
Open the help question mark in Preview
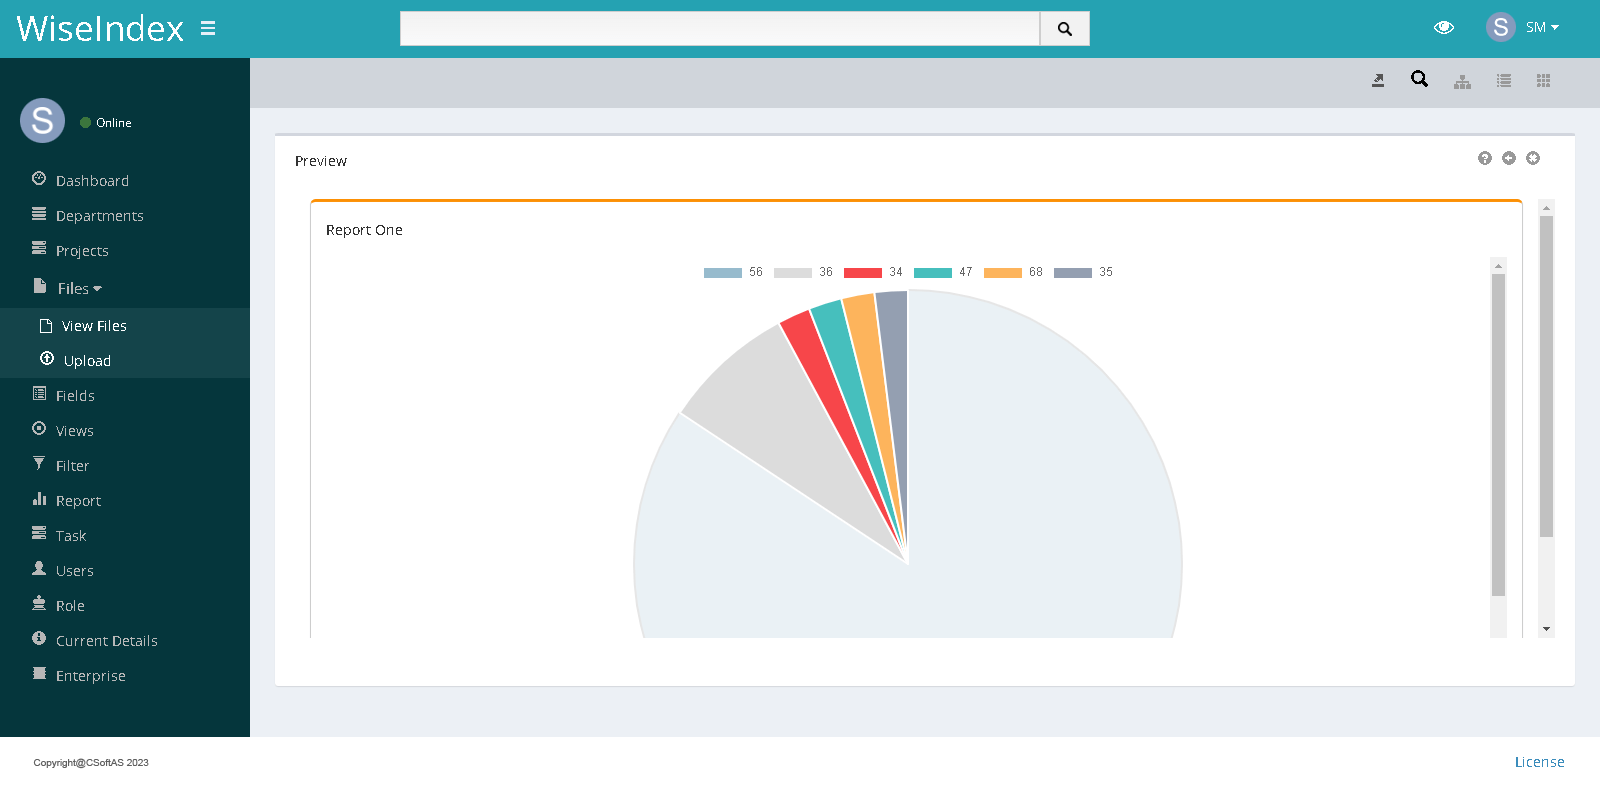[1485, 158]
